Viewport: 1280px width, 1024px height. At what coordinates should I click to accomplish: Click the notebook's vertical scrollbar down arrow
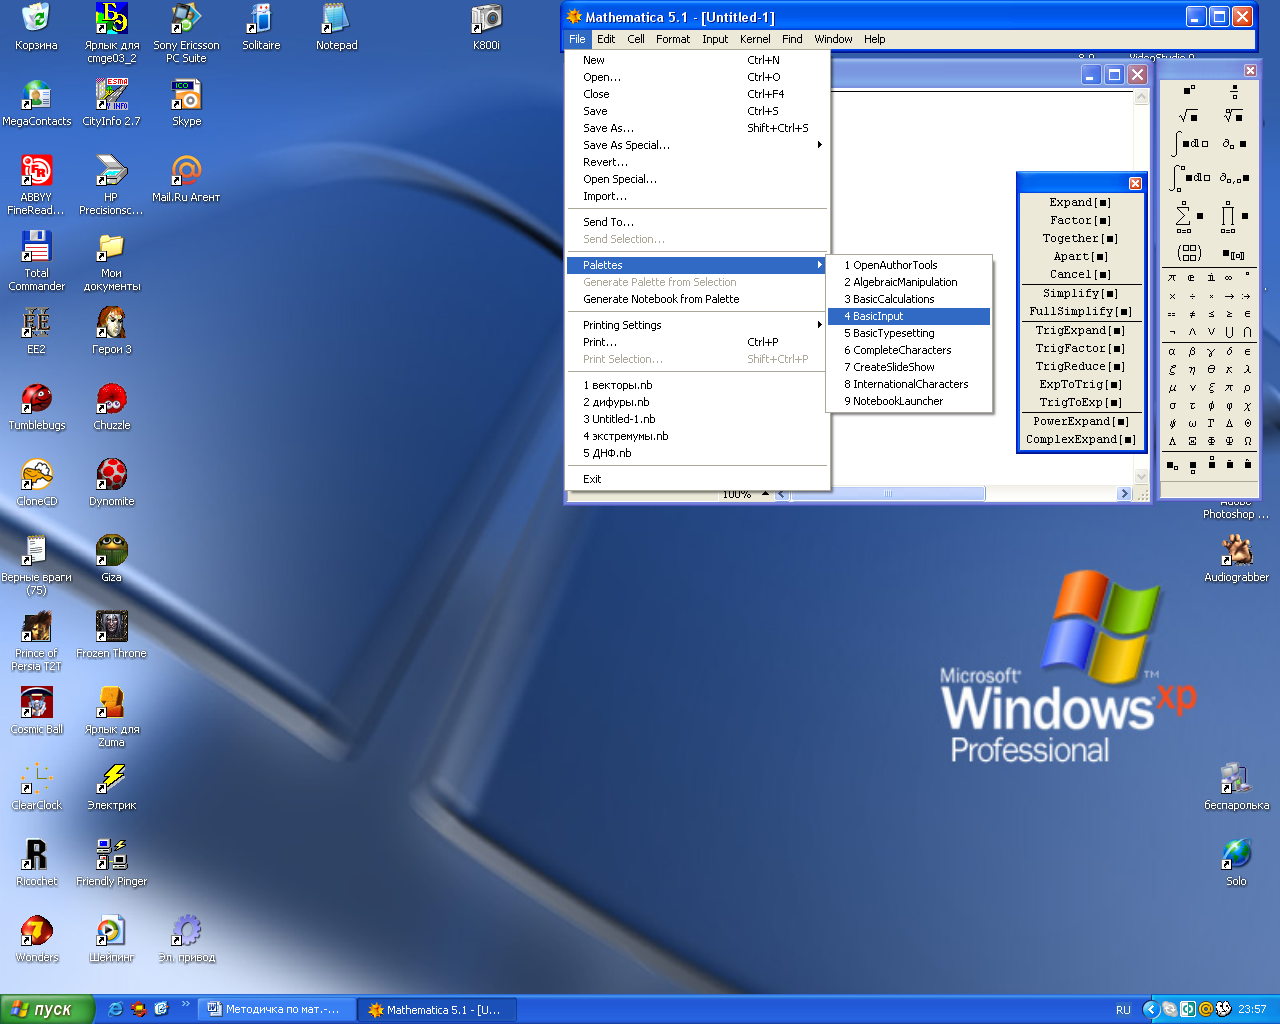click(1141, 478)
